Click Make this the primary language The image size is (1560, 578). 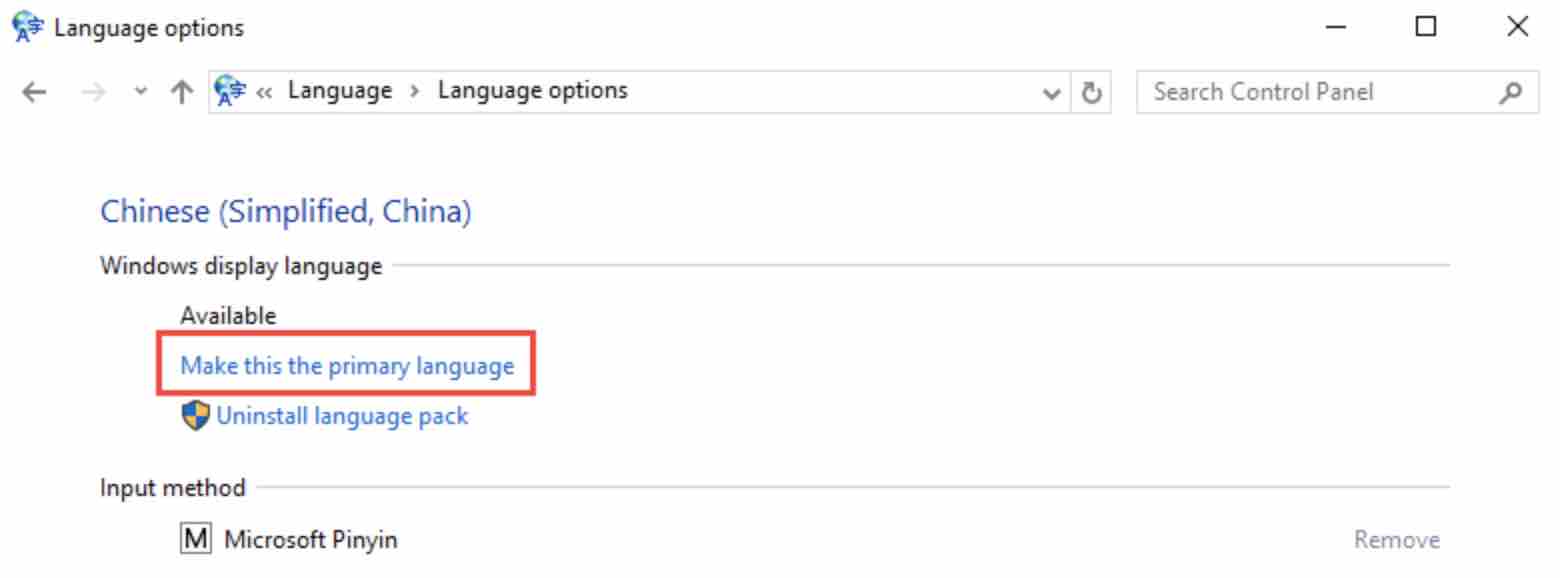(347, 366)
